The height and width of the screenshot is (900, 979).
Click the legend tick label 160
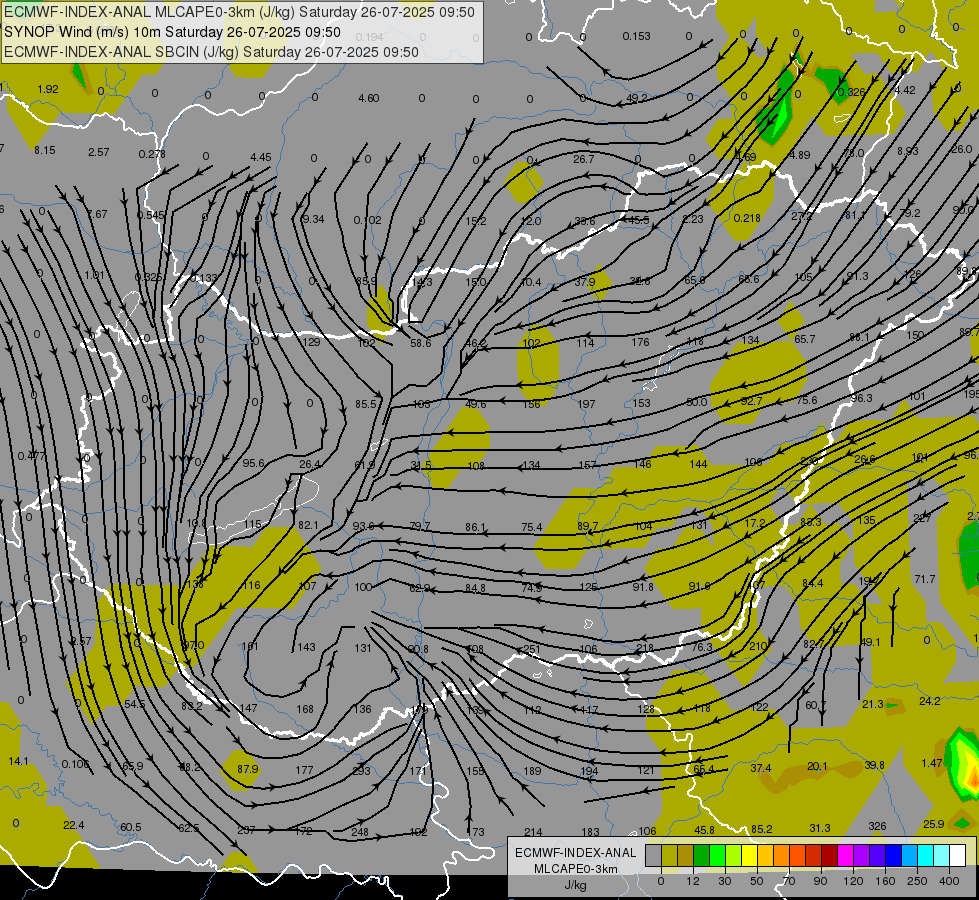[x=885, y=881]
